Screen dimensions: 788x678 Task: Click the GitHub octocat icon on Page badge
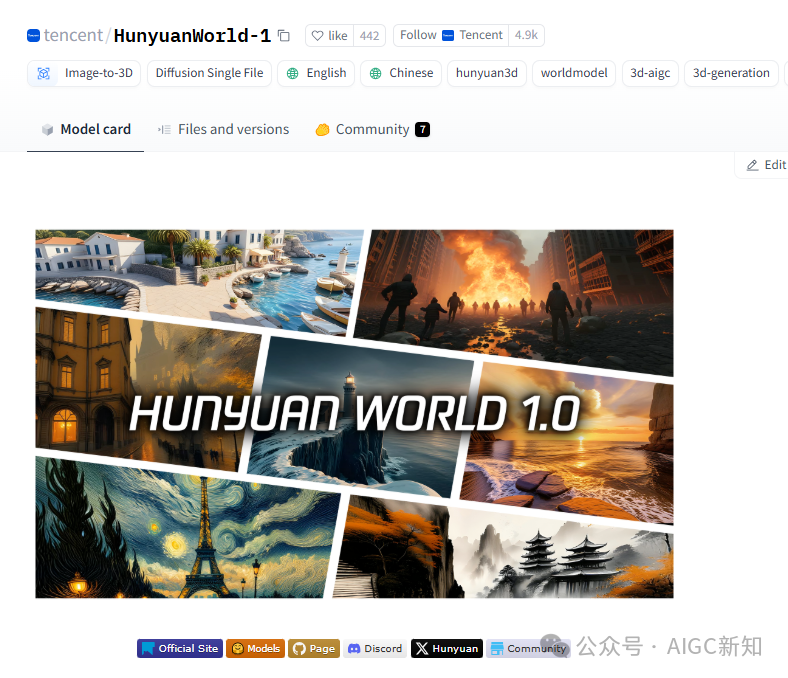tap(299, 649)
